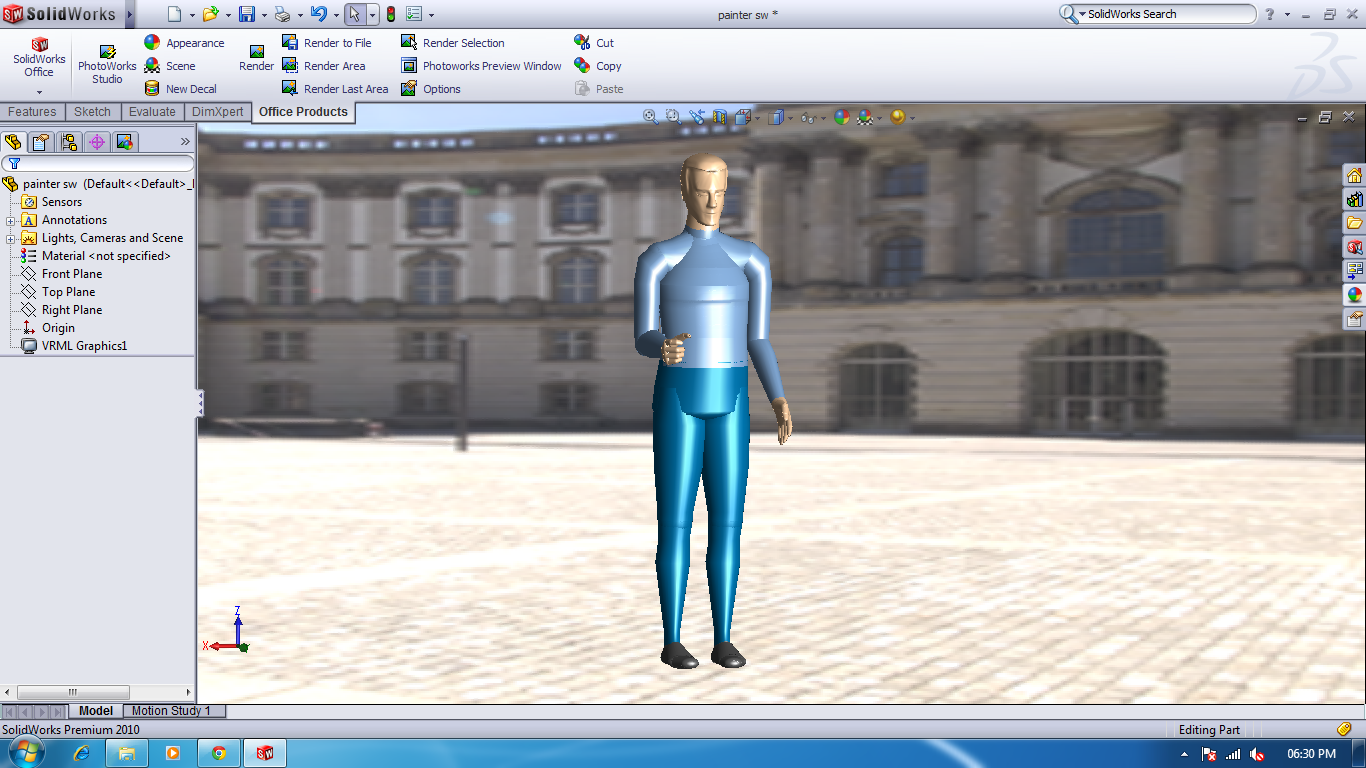Open SolidWorks Resources home icon in task pane
The height and width of the screenshot is (768, 1366).
coord(1354,176)
